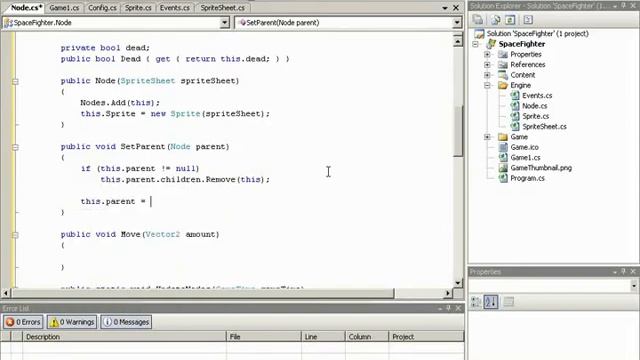Click the GameThumbnail.png file icon
The image size is (640, 360).
coord(503,168)
